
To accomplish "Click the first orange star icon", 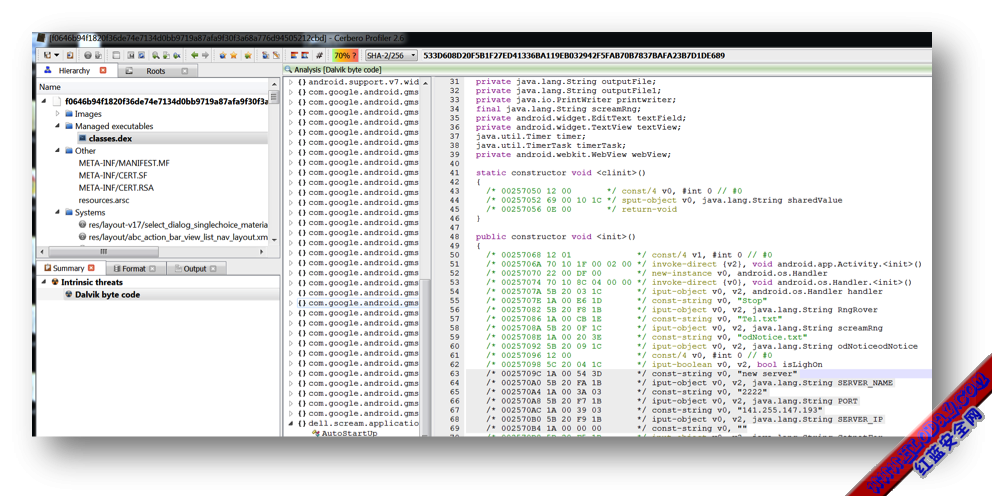I will [223, 55].
